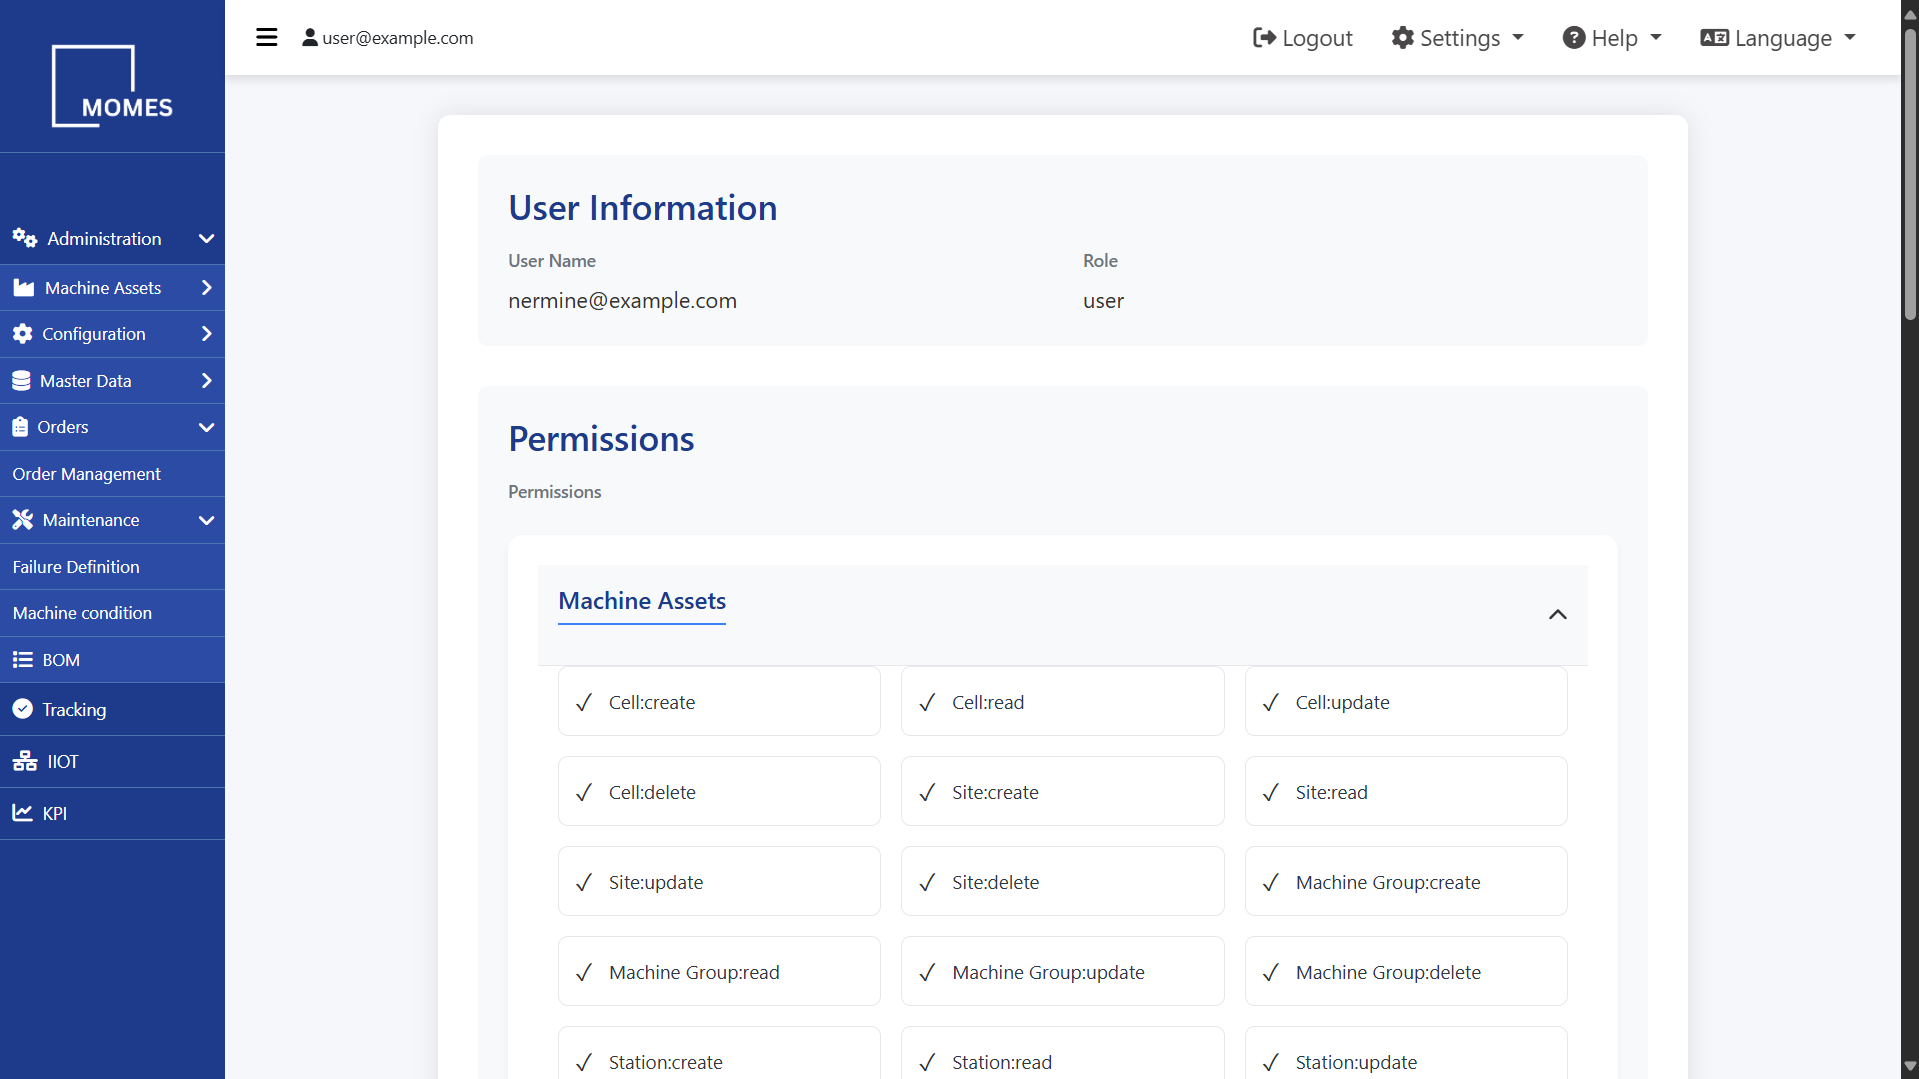The height and width of the screenshot is (1079, 1919).
Task: Open the Language dropdown caret
Action: pos(1850,38)
